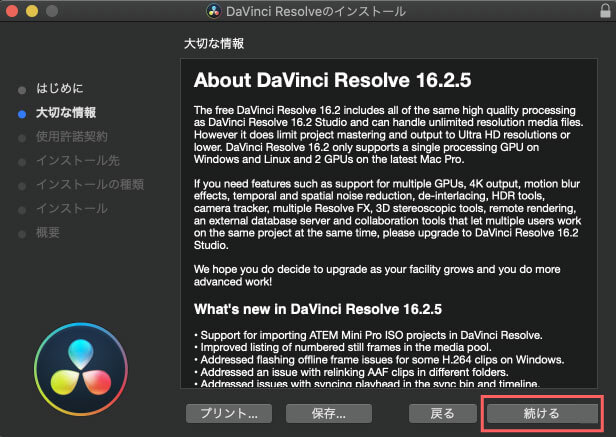
Task: Click the 大切な情報 title above text pane
Action: [x=214, y=43]
